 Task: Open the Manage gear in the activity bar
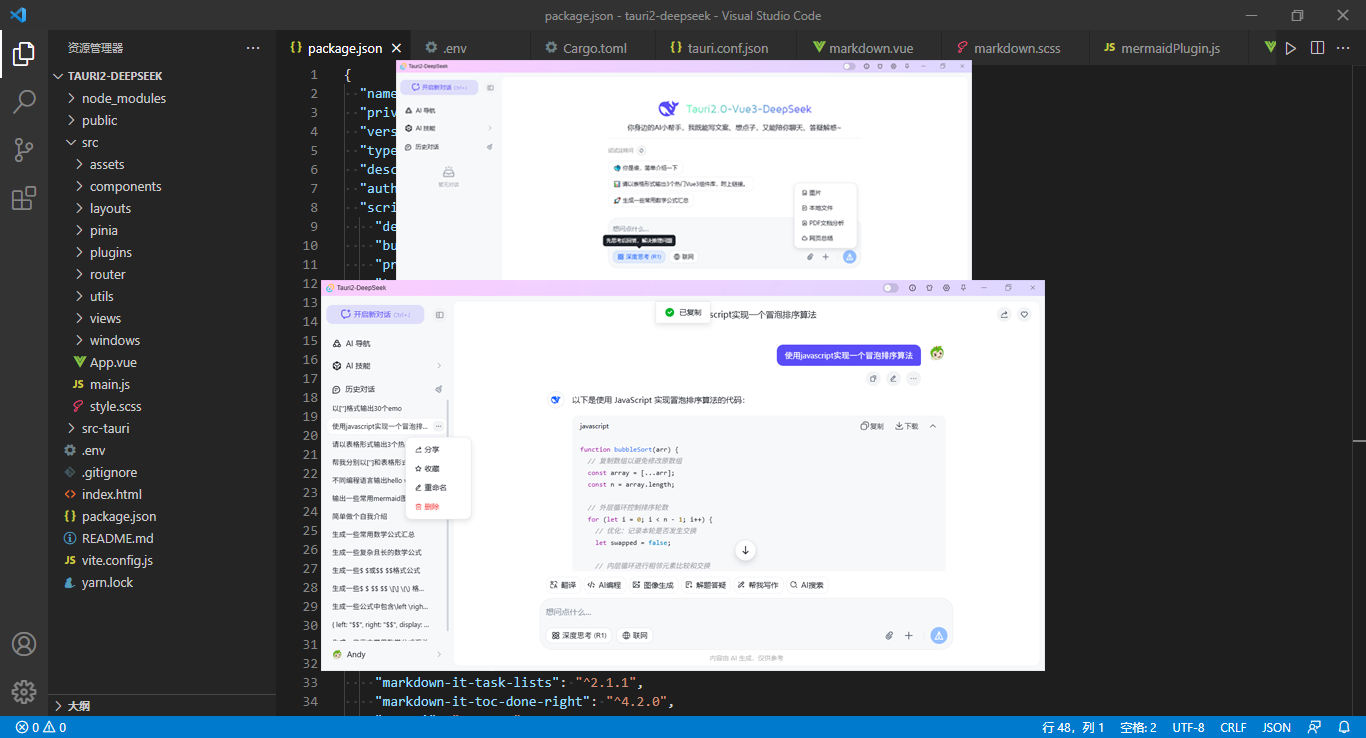click(24, 692)
